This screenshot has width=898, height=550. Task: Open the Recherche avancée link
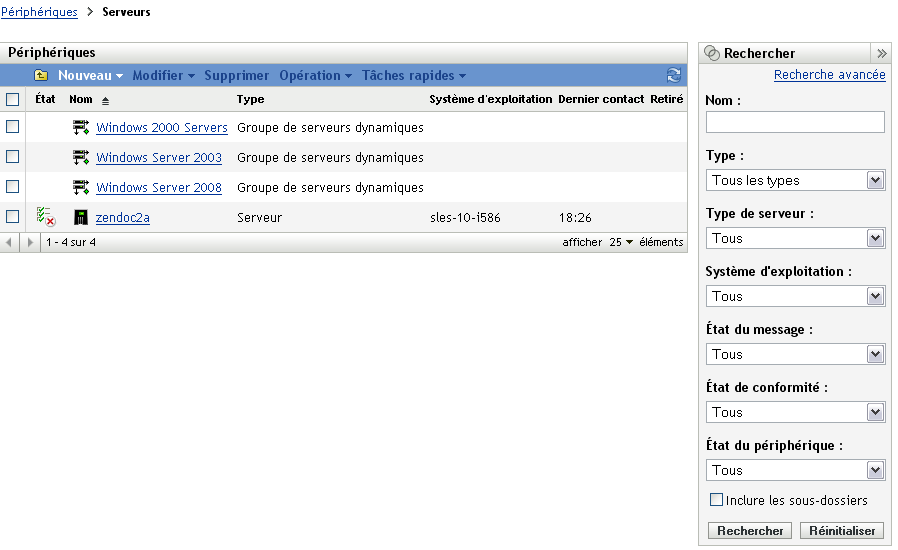click(x=829, y=75)
